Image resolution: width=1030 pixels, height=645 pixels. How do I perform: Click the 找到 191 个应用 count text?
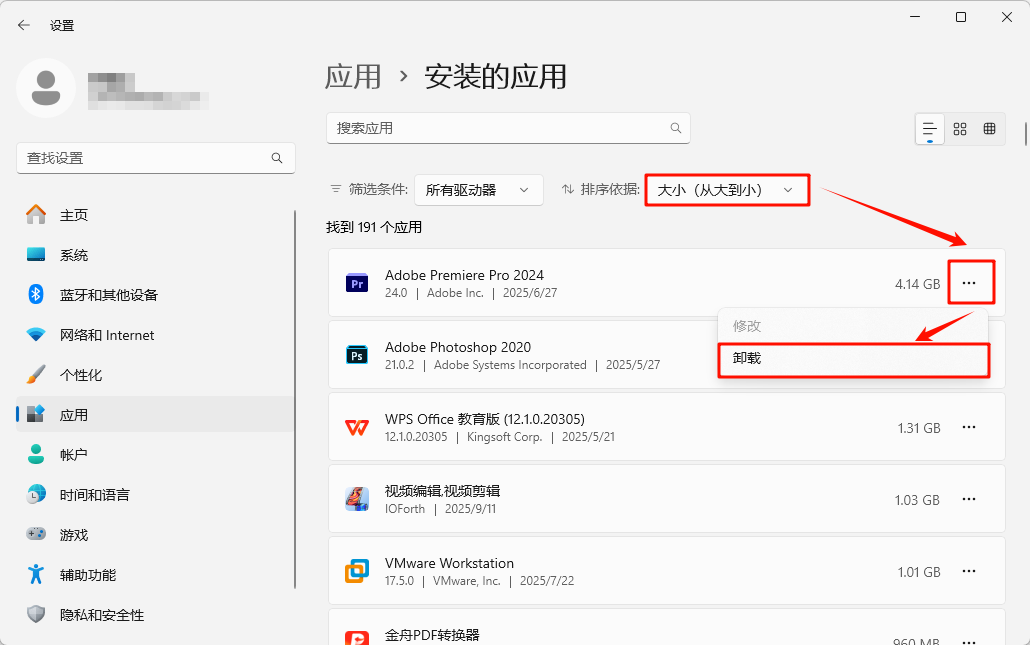374,227
